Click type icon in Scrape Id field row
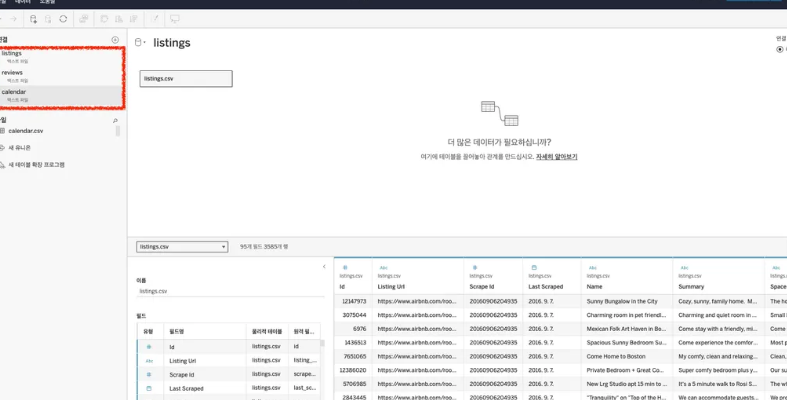787x400 pixels. coord(149,374)
